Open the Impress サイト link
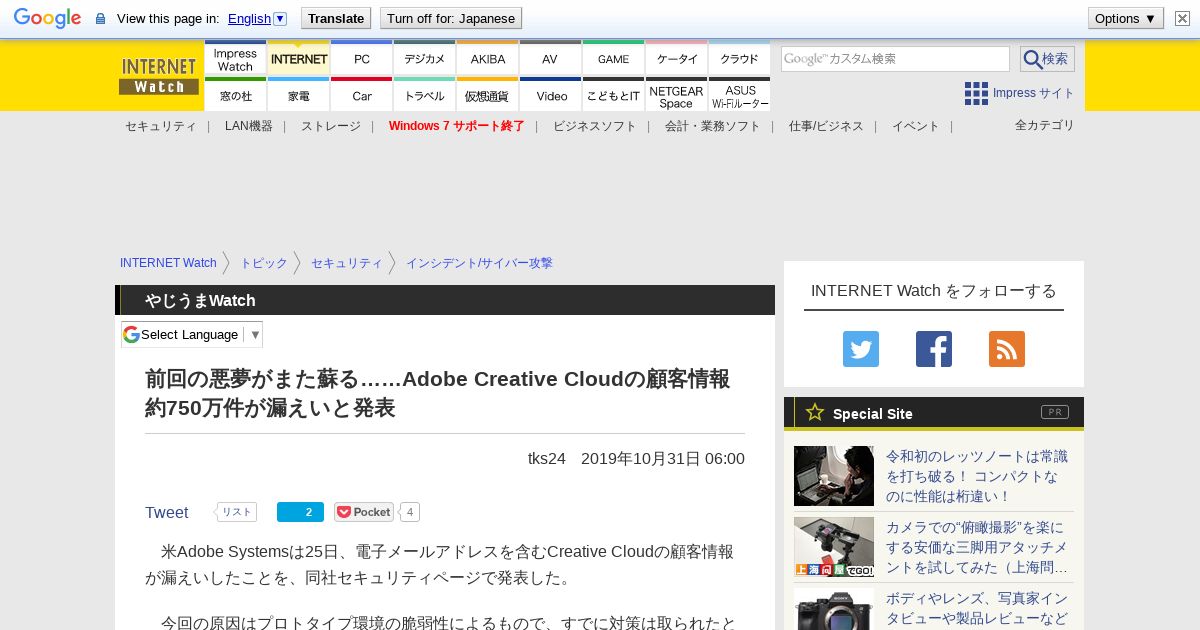The height and width of the screenshot is (630, 1200). pyautogui.click(x=1033, y=93)
